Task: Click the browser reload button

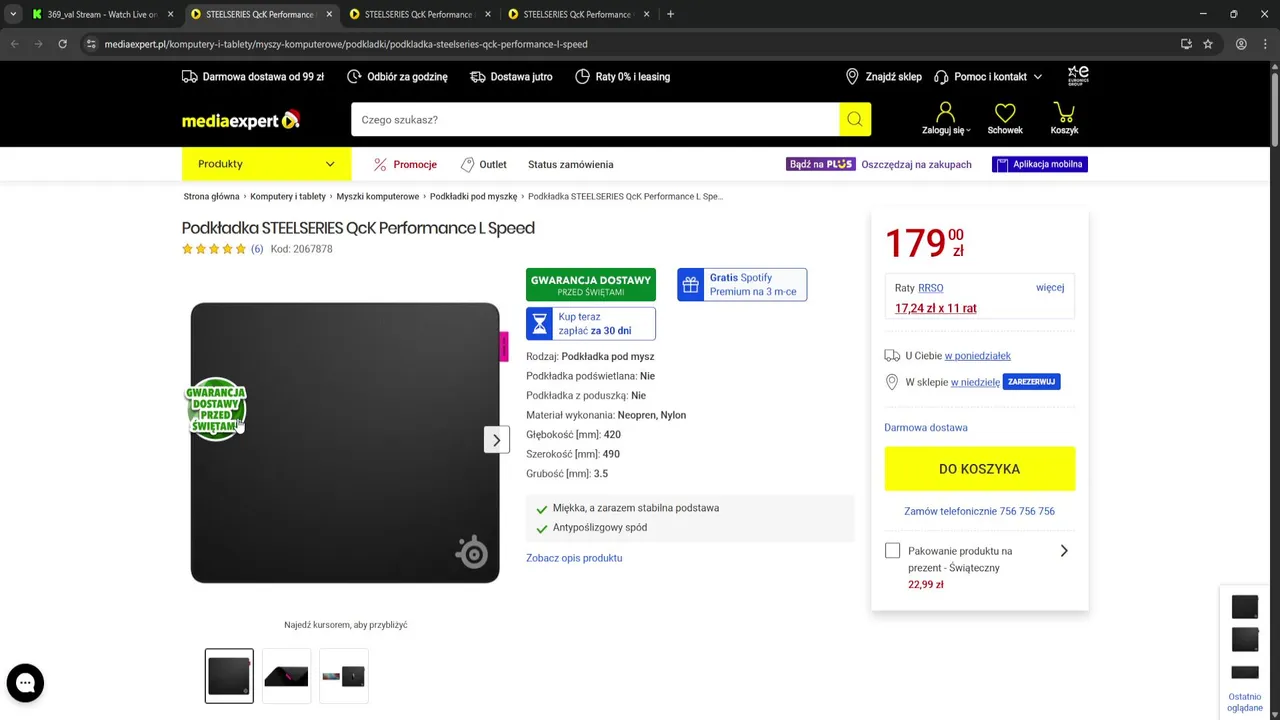Action: [62, 44]
